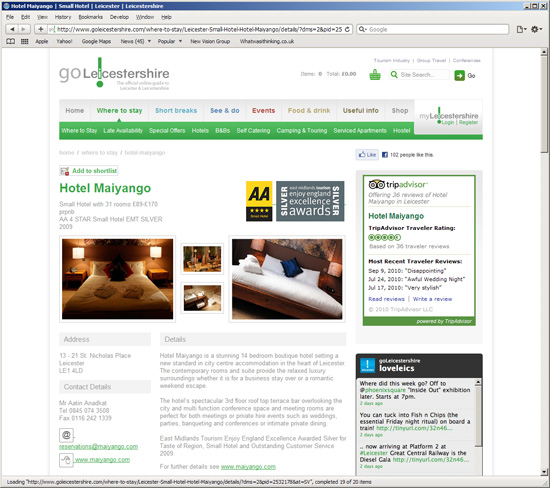Screen dimensions: 550x488
Task: Open the History menu
Action: pyautogui.click(x=63, y=17)
